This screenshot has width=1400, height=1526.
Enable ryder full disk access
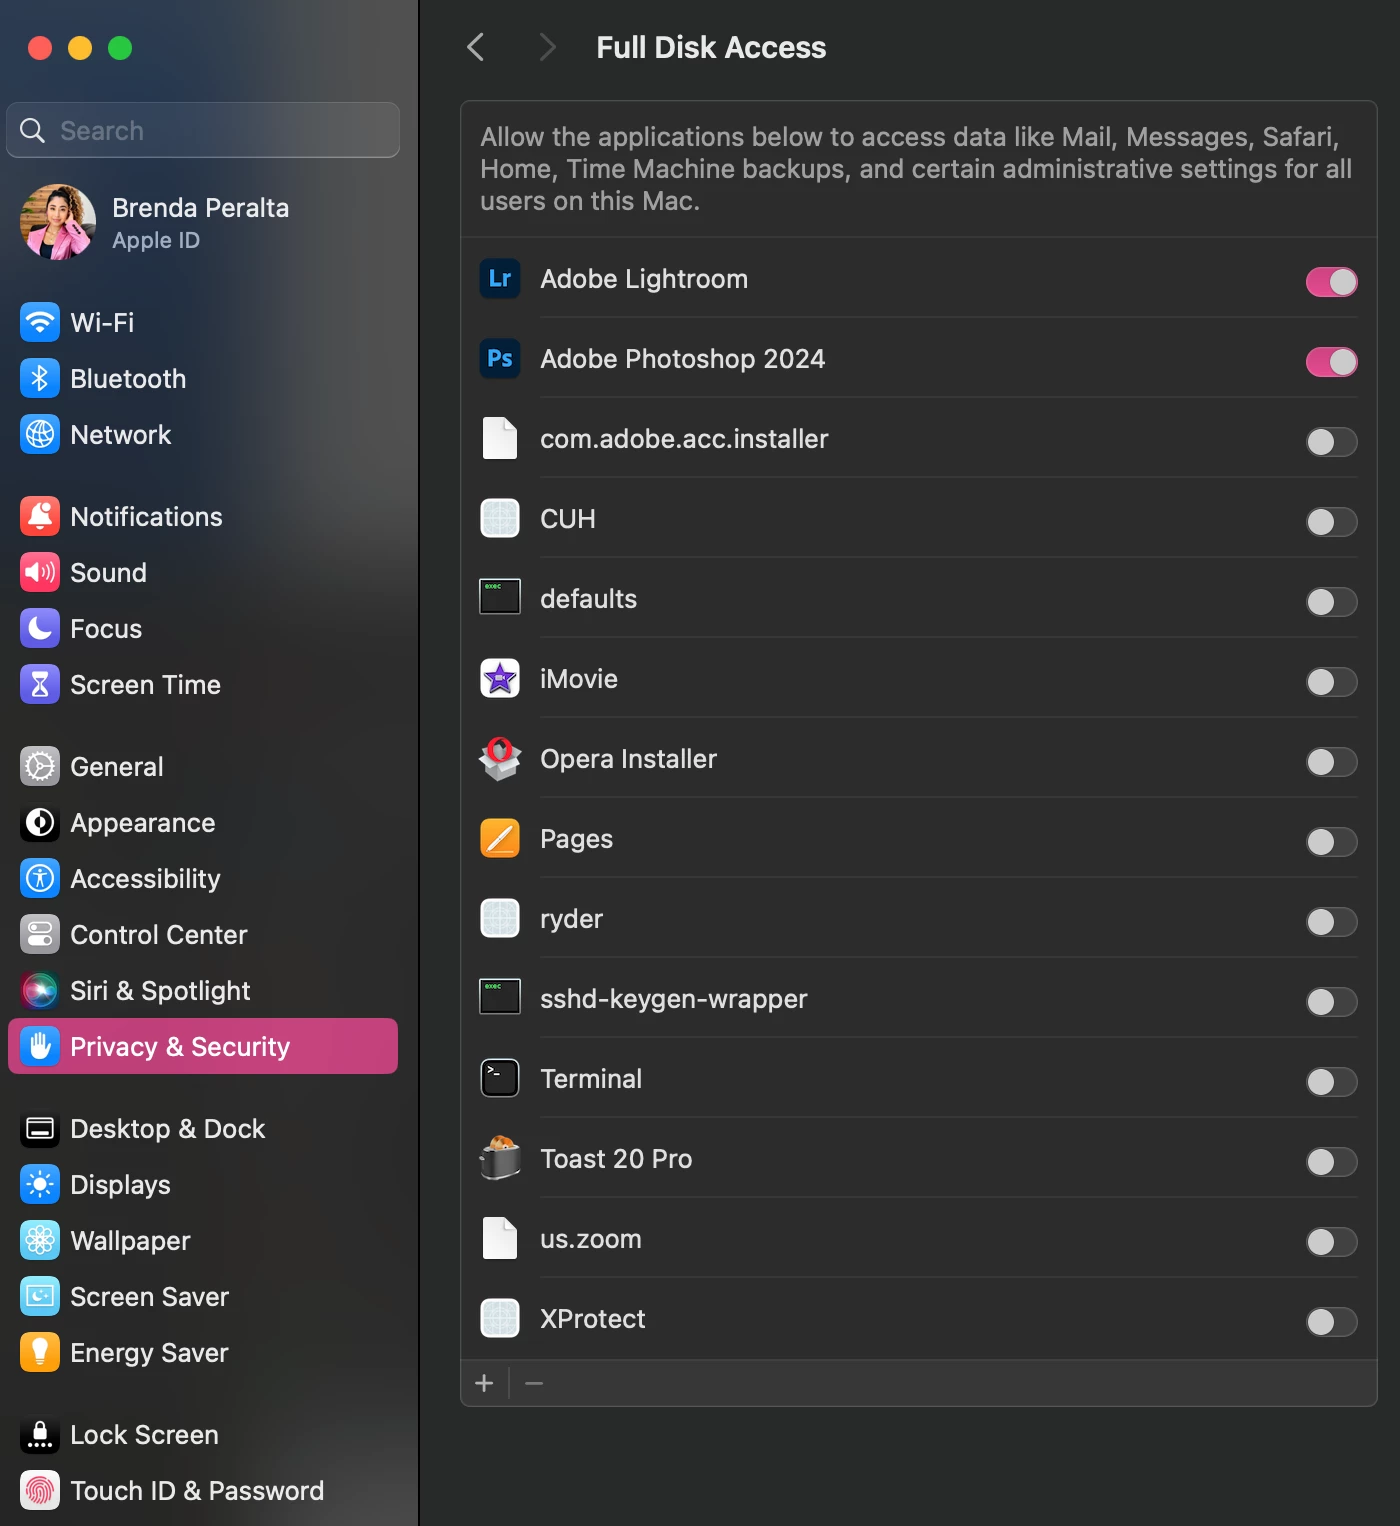click(x=1331, y=922)
